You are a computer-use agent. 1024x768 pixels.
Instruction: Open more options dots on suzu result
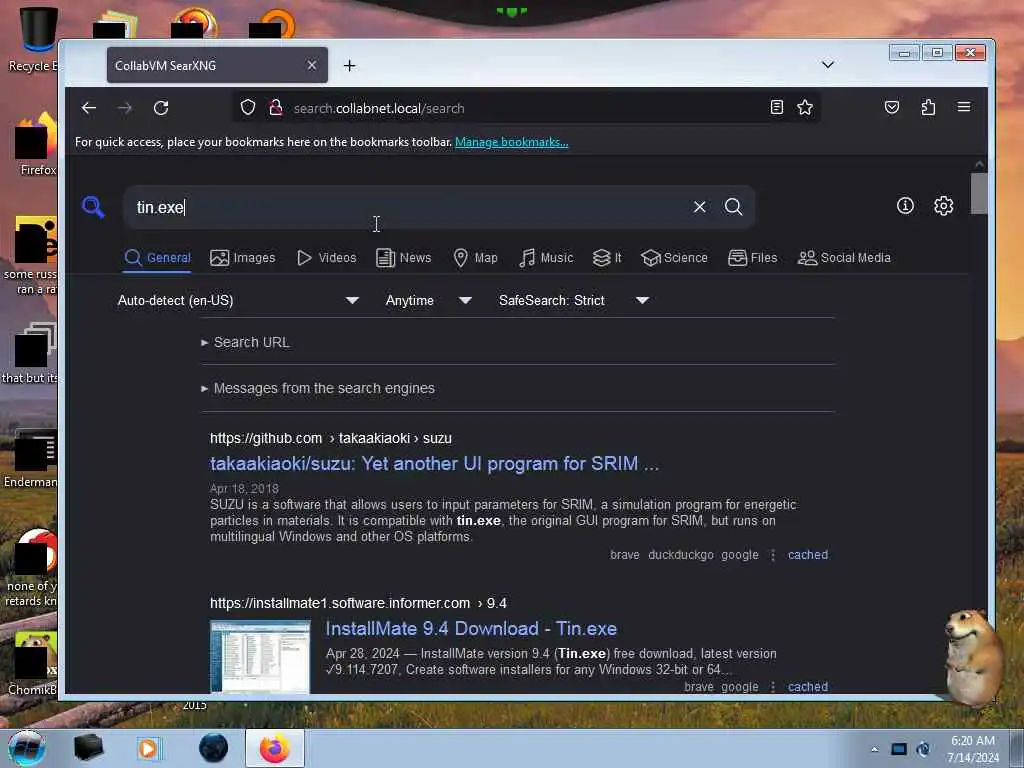773,554
